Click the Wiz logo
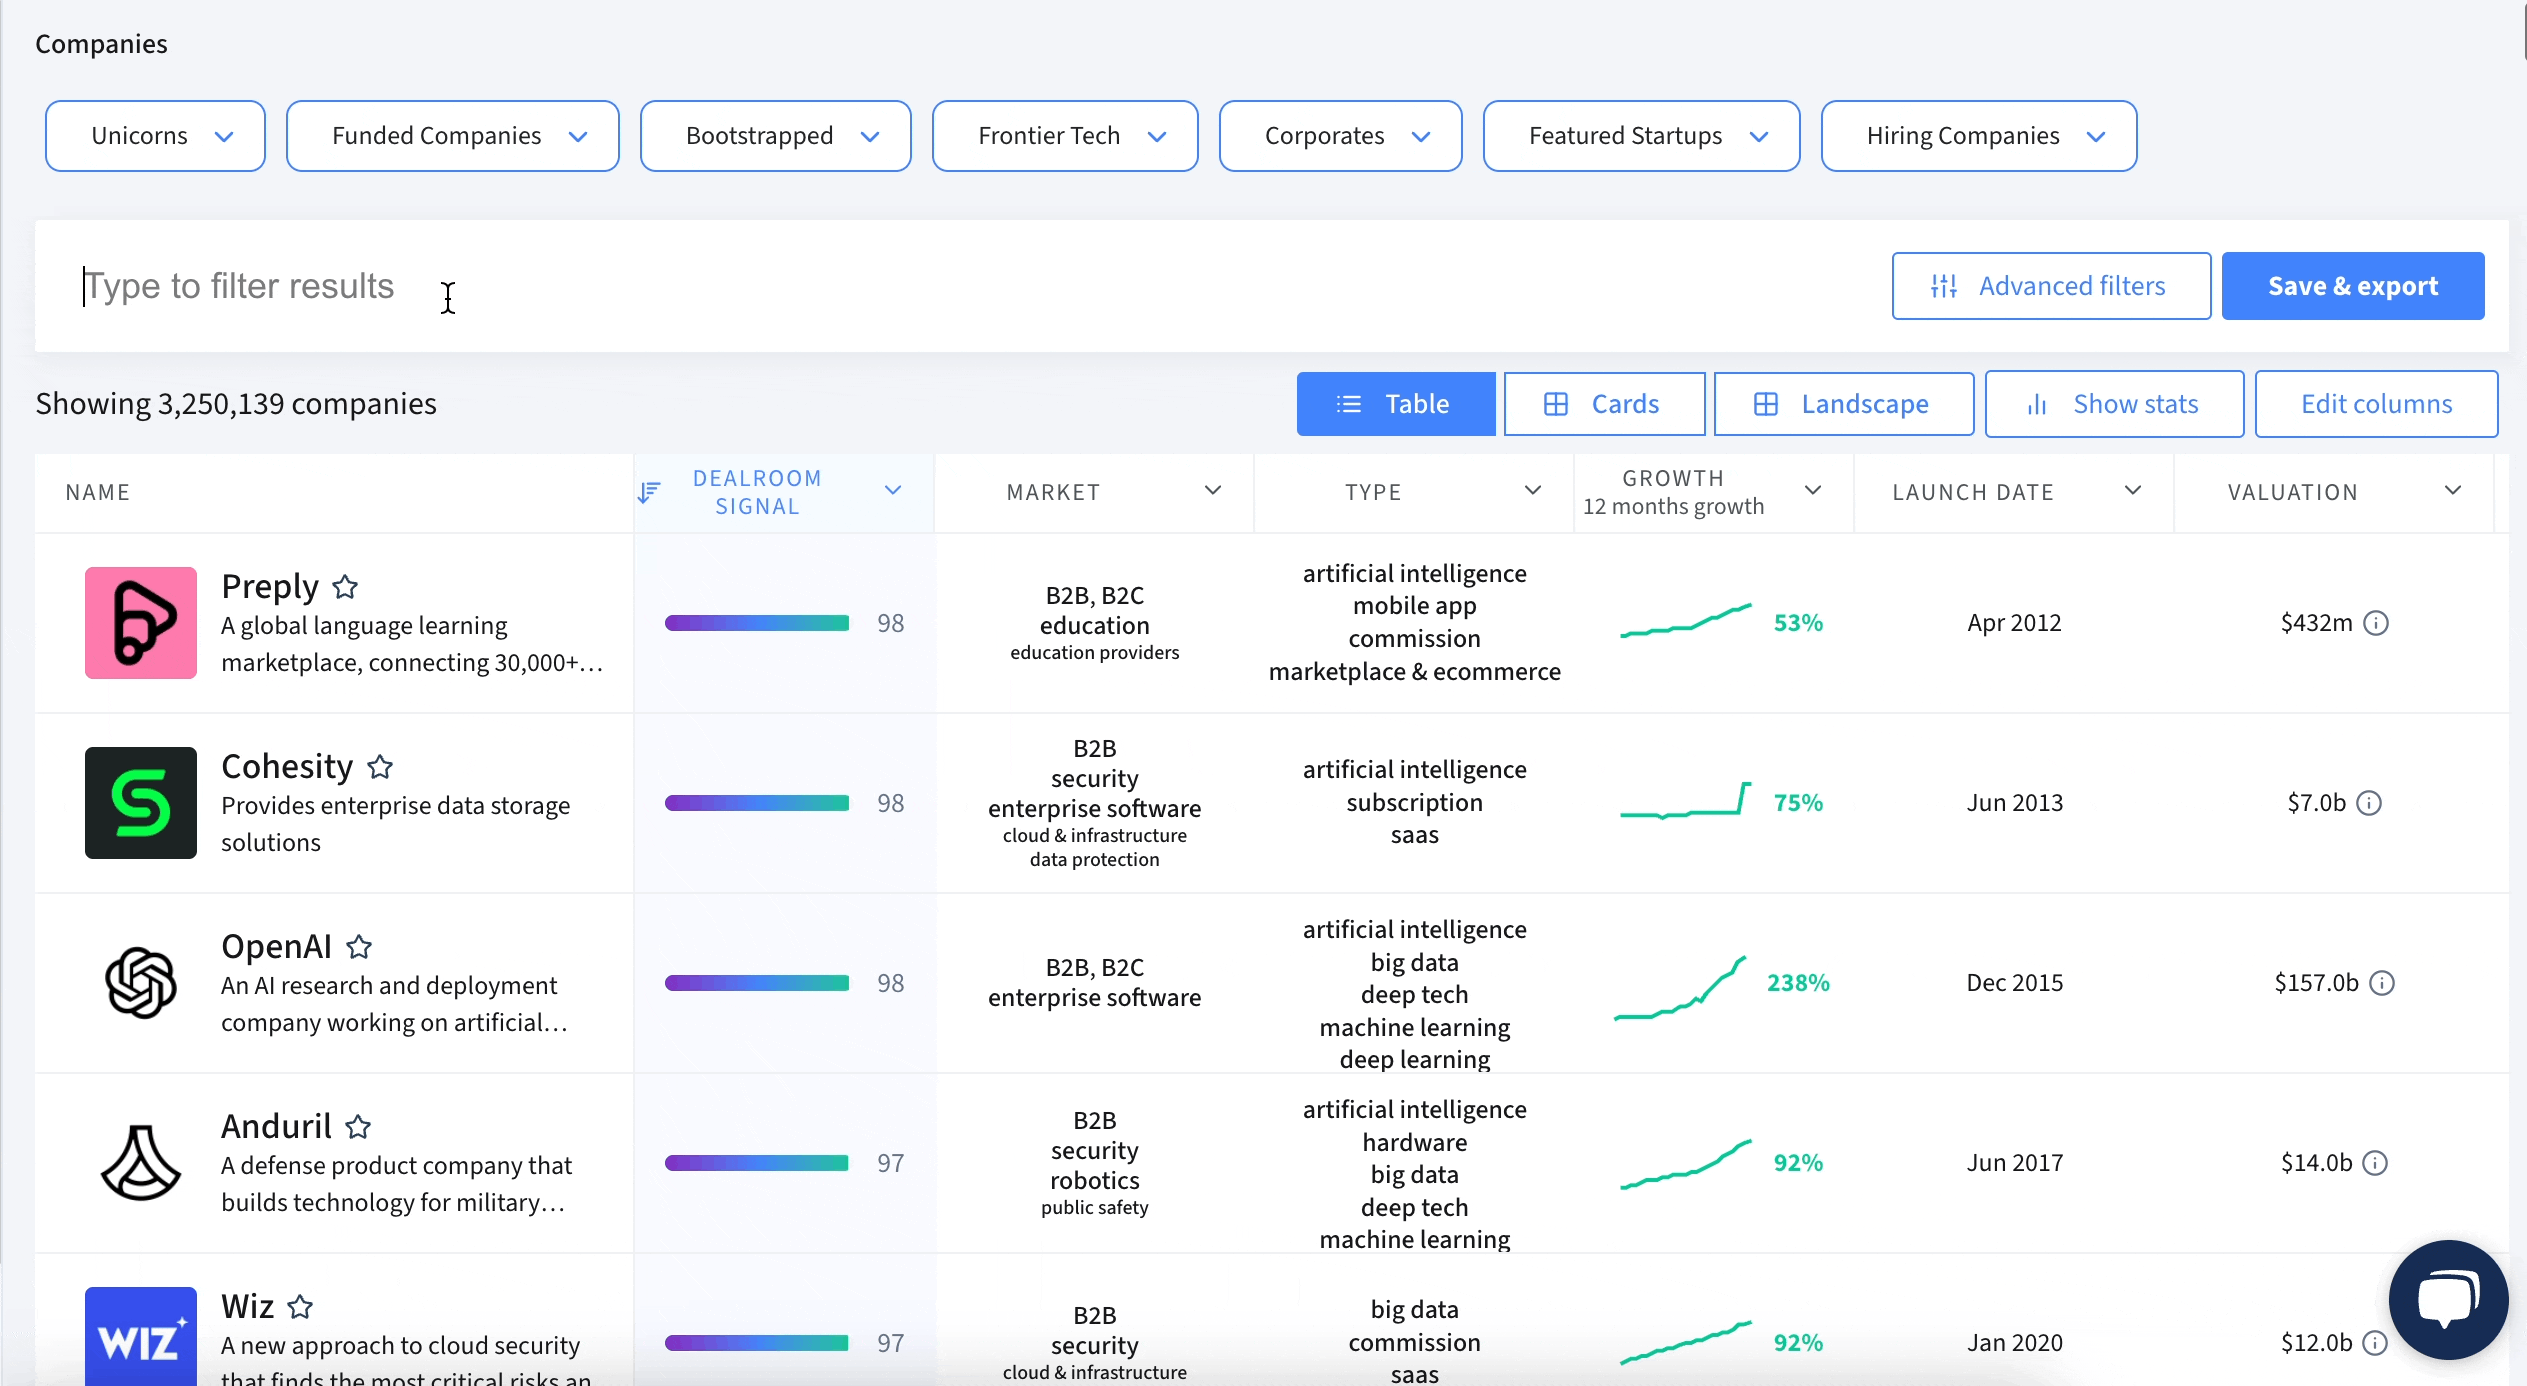 (141, 1336)
